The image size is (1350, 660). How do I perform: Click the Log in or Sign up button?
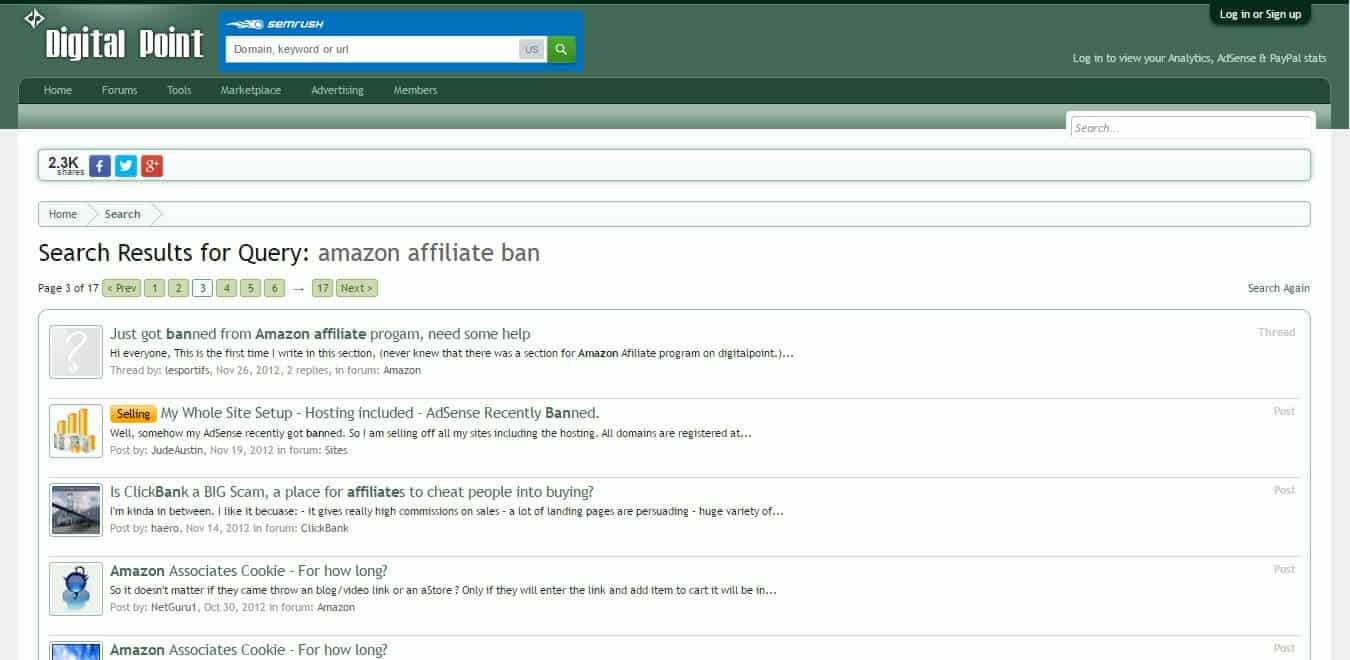(1260, 14)
